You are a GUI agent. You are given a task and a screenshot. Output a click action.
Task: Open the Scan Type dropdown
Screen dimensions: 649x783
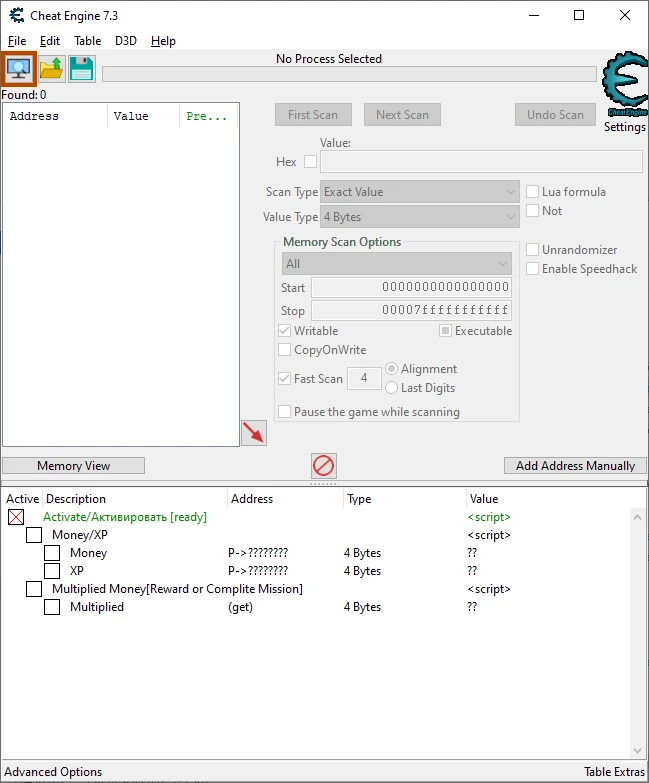pos(420,192)
